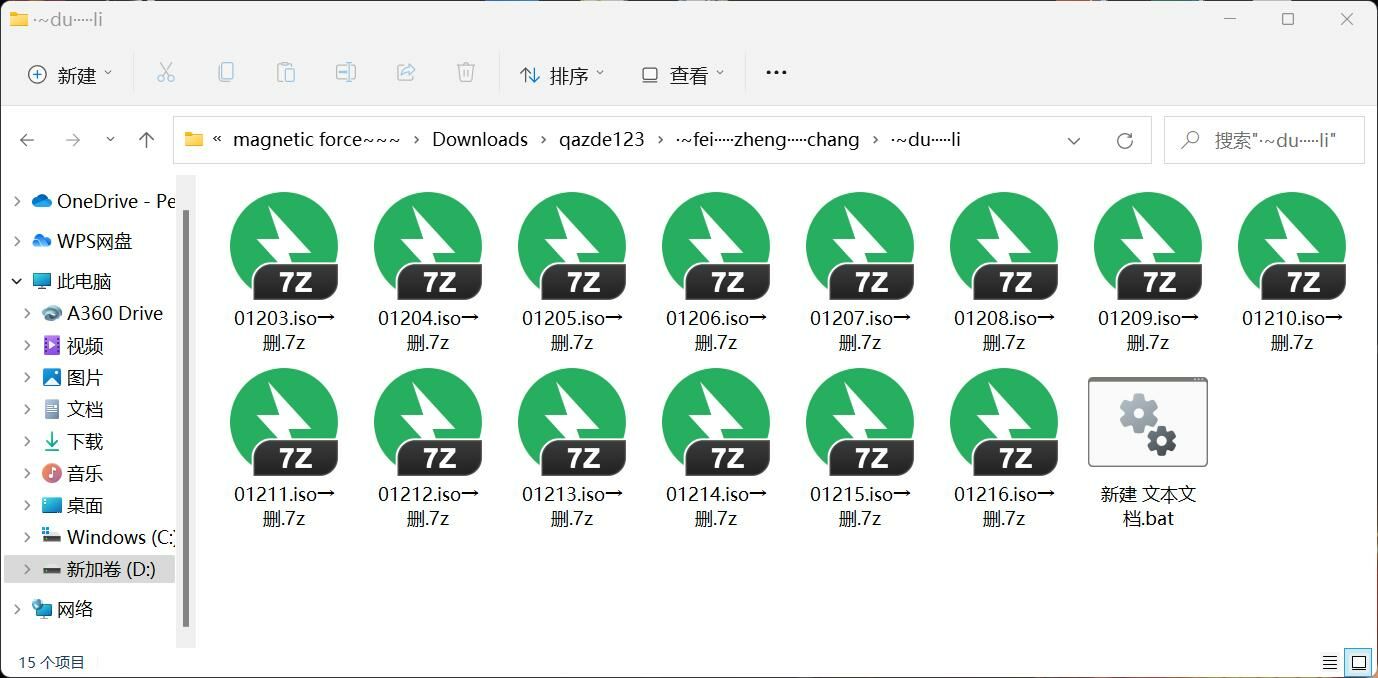Viewport: 1378px width, 678px height.
Task: Click the Rename icon in toolbar
Action: coord(346,73)
